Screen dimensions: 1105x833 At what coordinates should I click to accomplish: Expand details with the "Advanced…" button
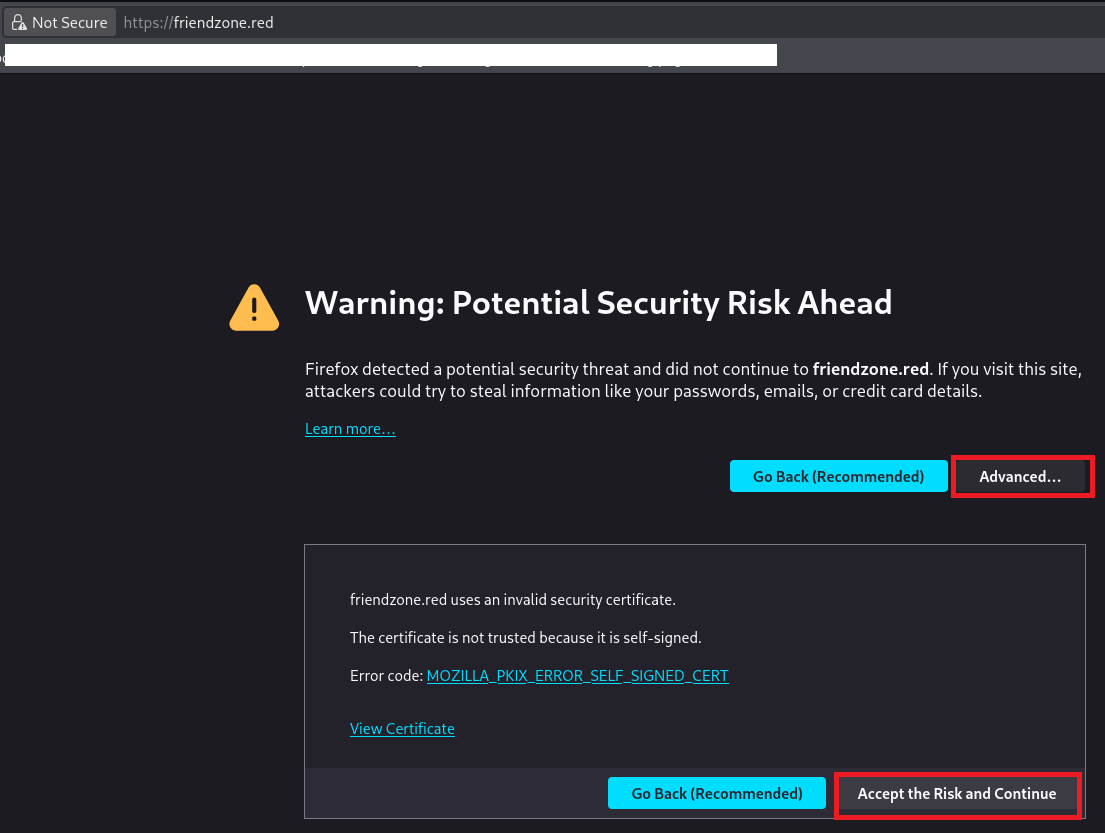click(x=1020, y=477)
